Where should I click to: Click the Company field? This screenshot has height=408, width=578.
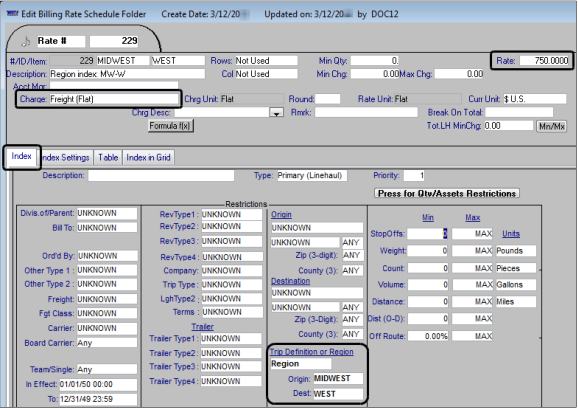(x=232, y=271)
